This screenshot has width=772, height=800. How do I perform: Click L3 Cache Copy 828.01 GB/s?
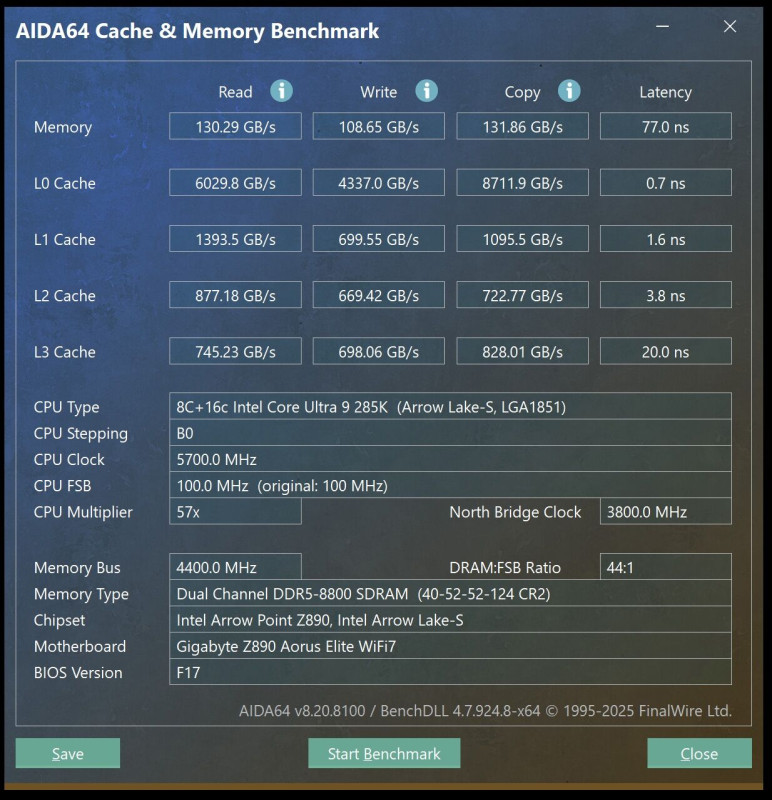[x=522, y=351]
